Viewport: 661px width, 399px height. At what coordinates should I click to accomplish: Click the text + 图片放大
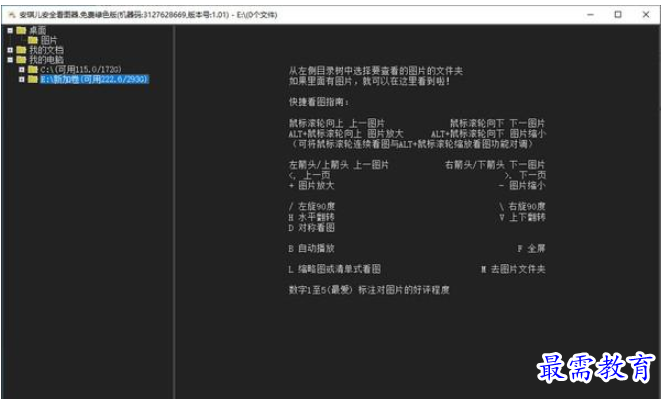click(312, 186)
